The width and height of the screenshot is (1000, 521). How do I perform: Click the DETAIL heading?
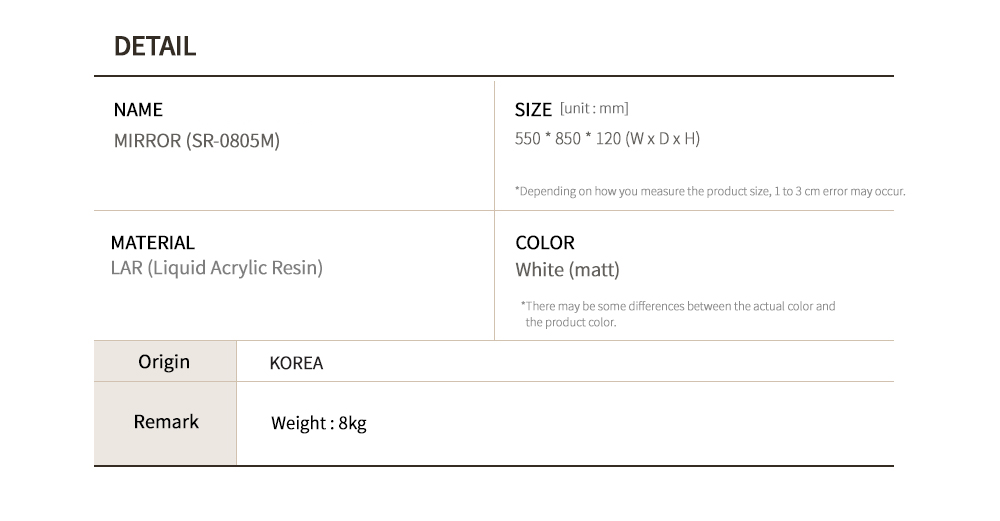click(x=155, y=47)
